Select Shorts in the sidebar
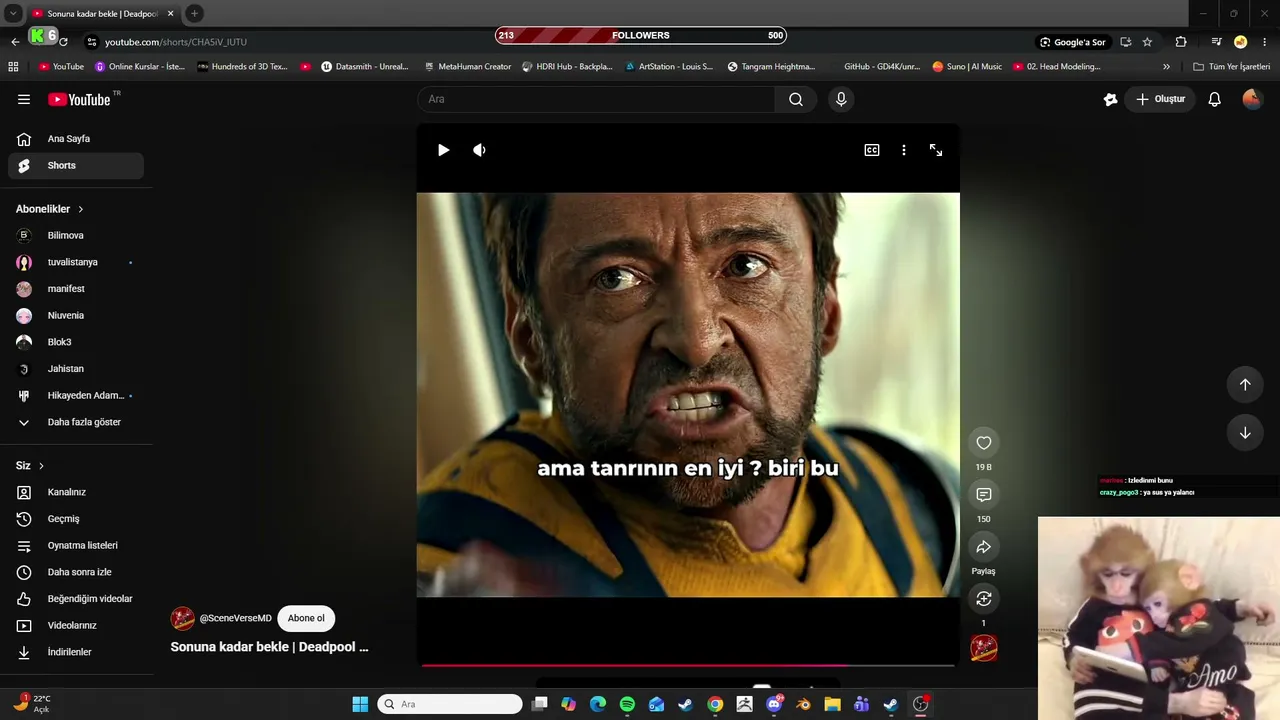Screen dimensions: 1280x720 click(76, 166)
